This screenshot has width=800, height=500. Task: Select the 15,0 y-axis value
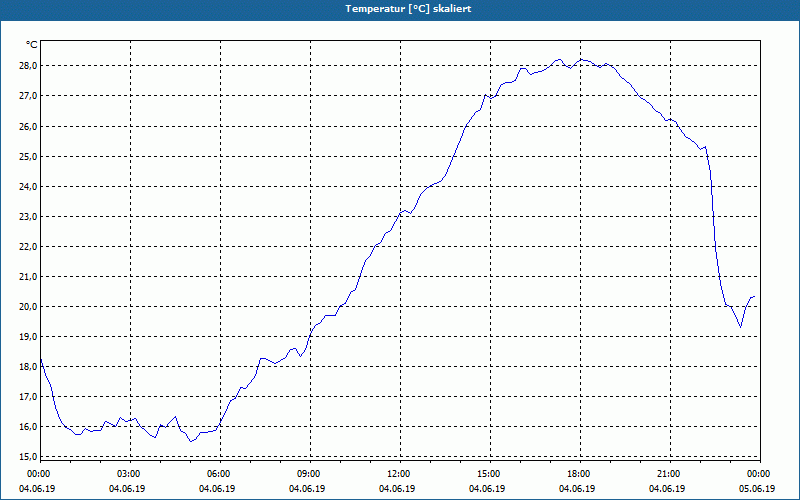[29, 457]
